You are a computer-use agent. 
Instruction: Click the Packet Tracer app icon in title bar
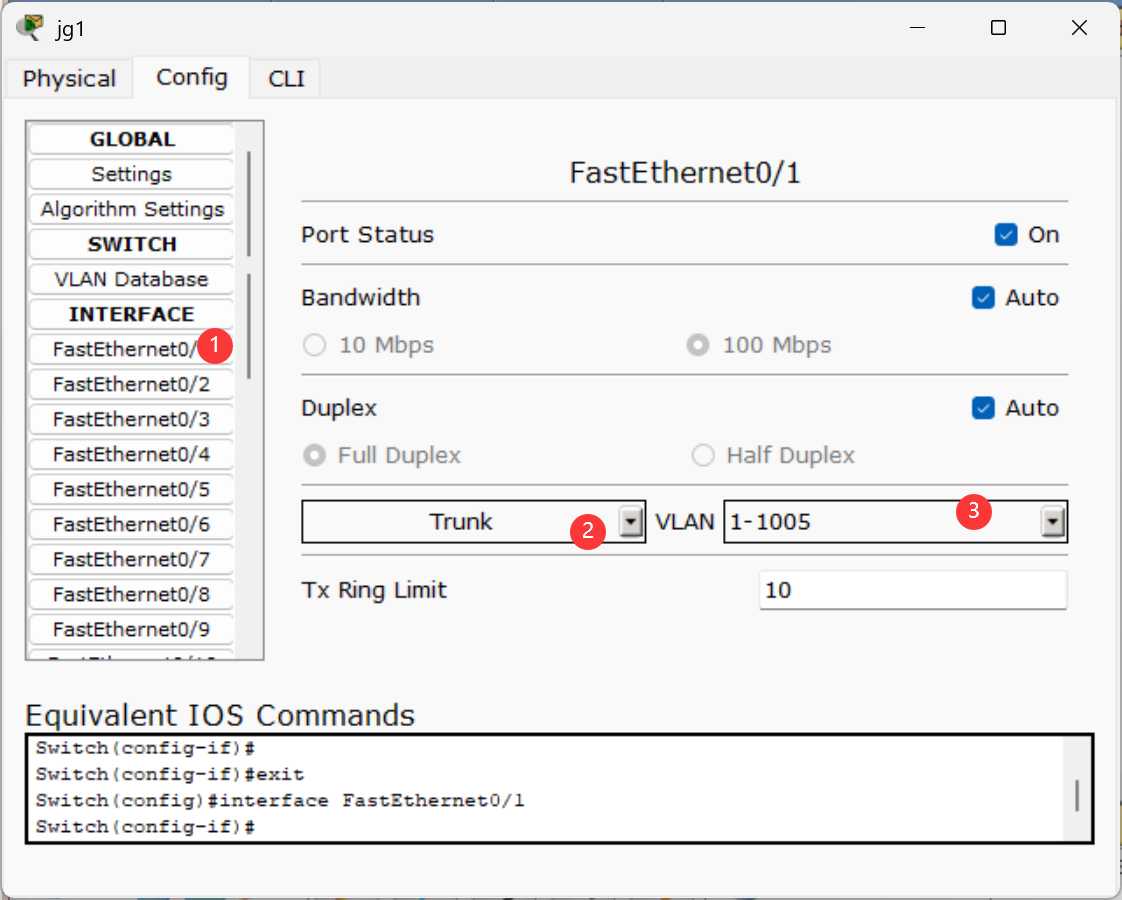[30, 28]
